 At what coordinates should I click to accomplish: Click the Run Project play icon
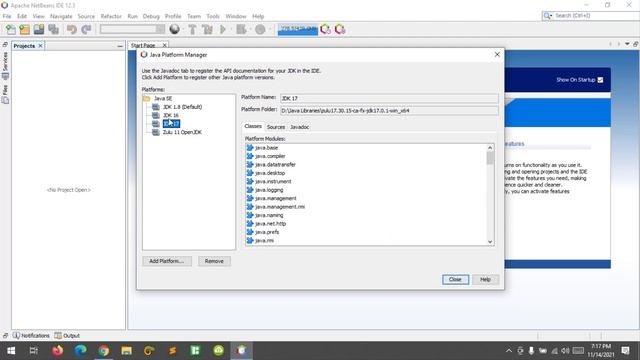coord(223,29)
